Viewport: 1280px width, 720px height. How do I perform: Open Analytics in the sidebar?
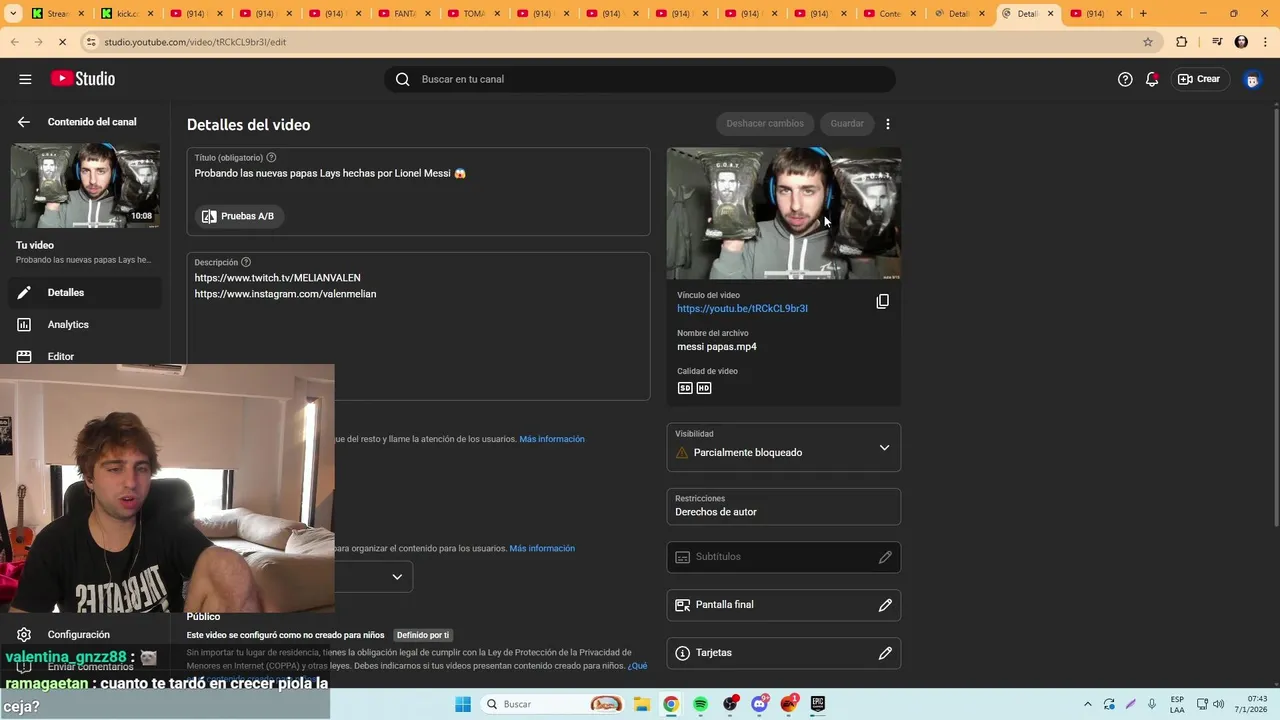(x=85, y=324)
